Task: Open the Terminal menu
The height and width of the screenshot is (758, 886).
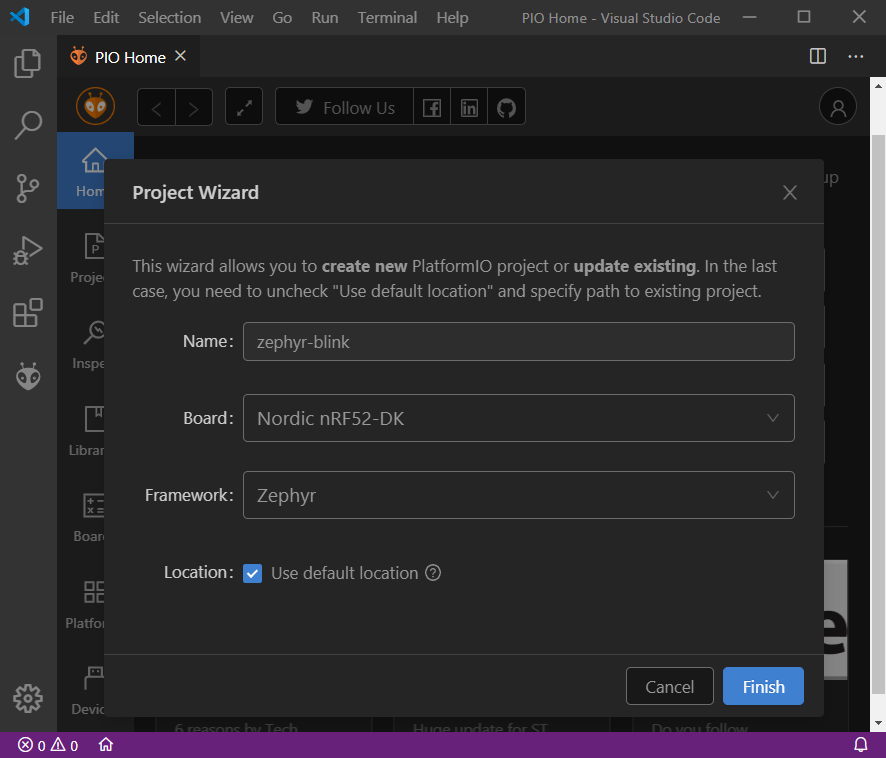Action: (388, 18)
